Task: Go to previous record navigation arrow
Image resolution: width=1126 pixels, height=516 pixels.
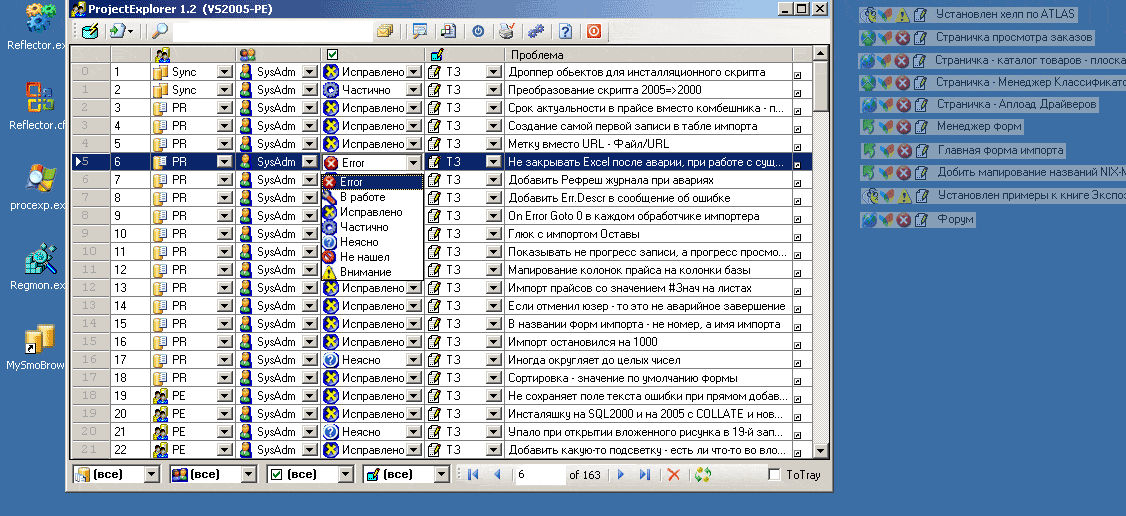Action: point(497,474)
